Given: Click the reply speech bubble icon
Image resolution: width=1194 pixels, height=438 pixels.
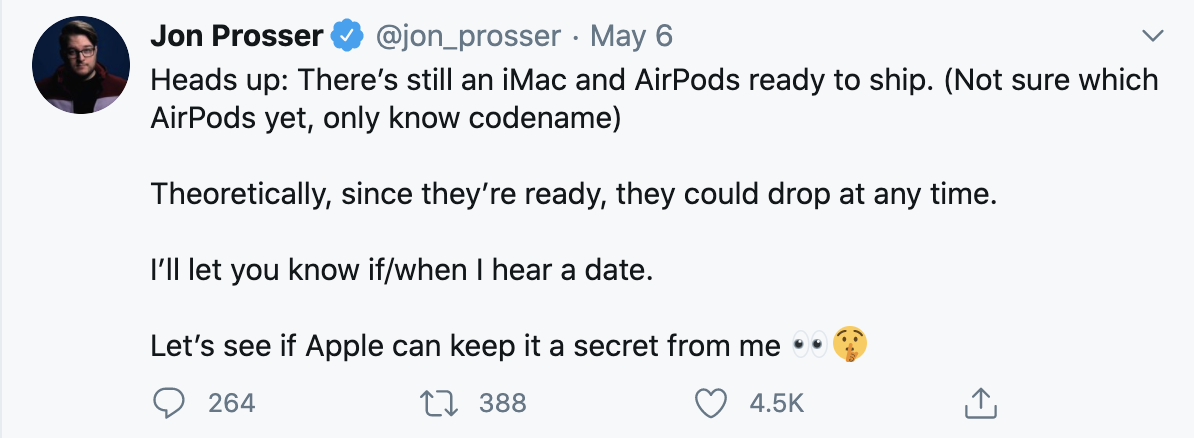Looking at the screenshot, I should 171,403.
